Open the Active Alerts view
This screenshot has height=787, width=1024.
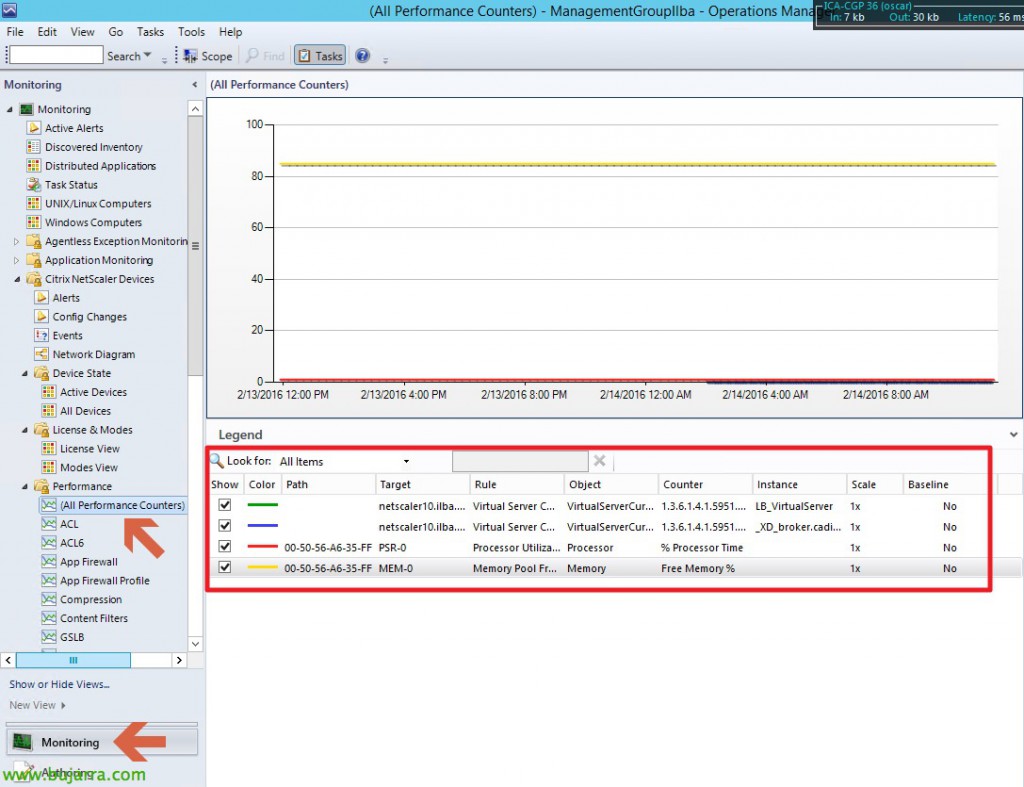coord(71,128)
